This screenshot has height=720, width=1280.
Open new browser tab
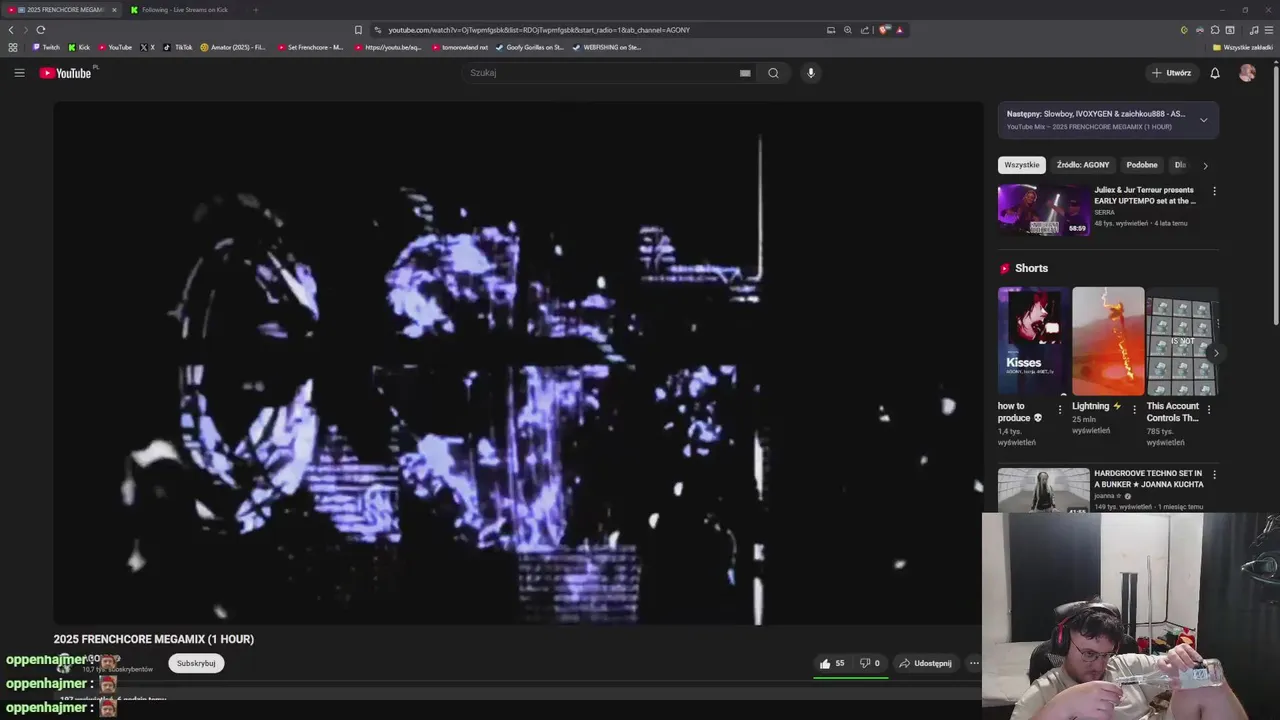click(255, 10)
